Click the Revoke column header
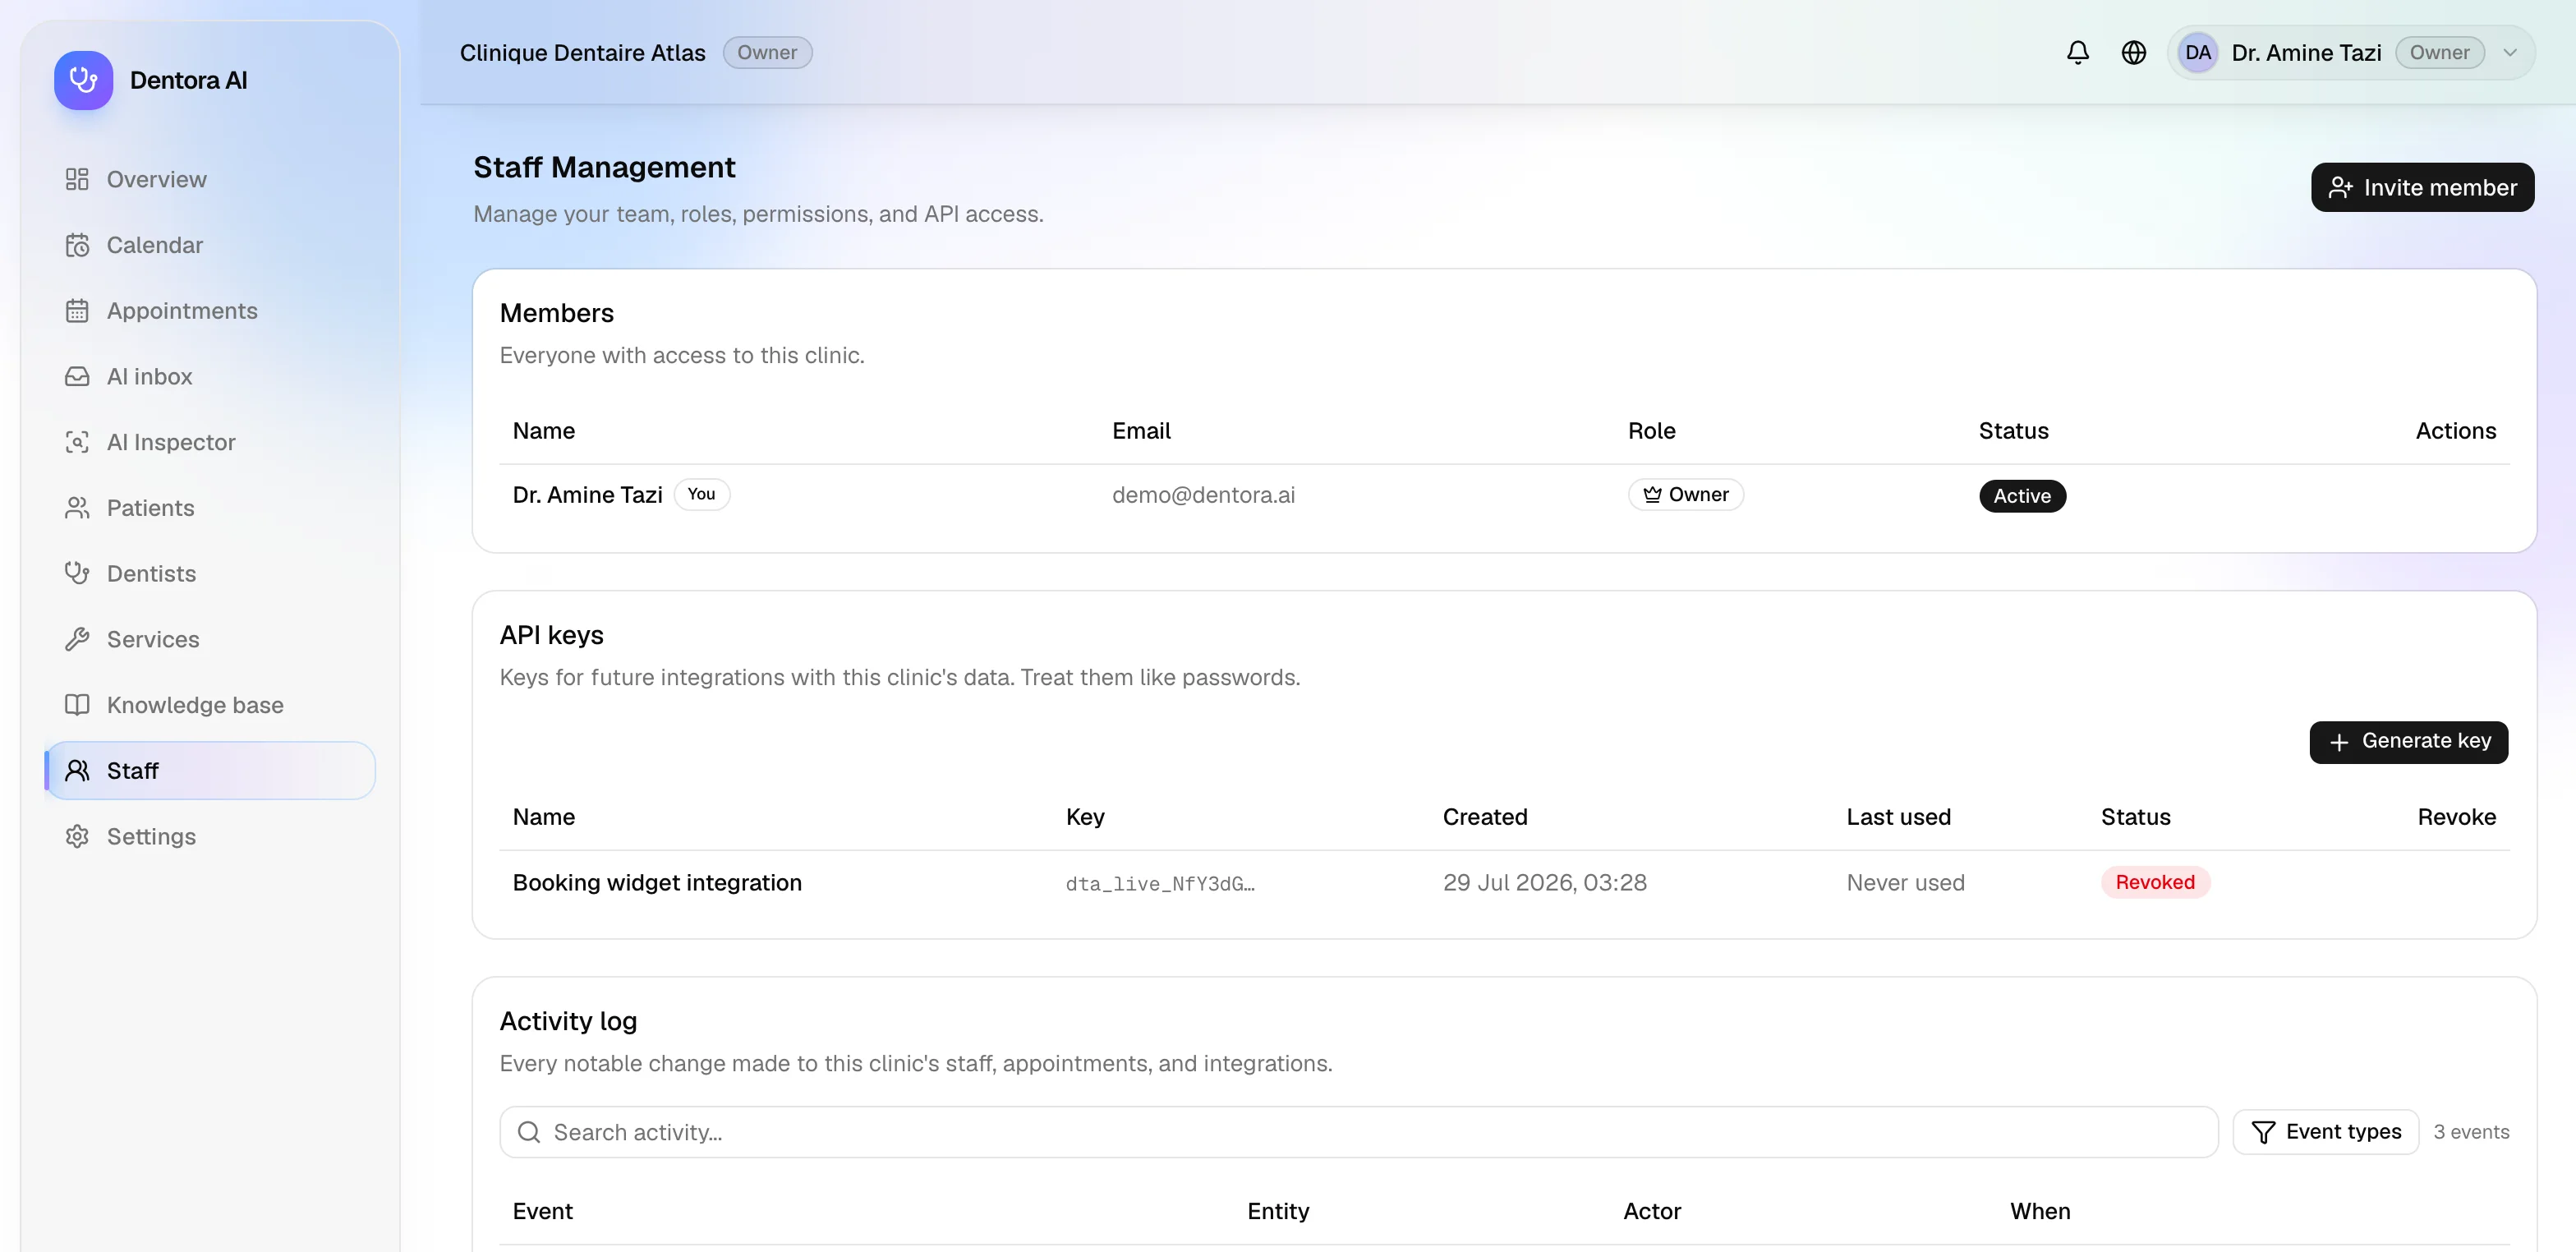This screenshot has width=2576, height=1252. [2456, 817]
